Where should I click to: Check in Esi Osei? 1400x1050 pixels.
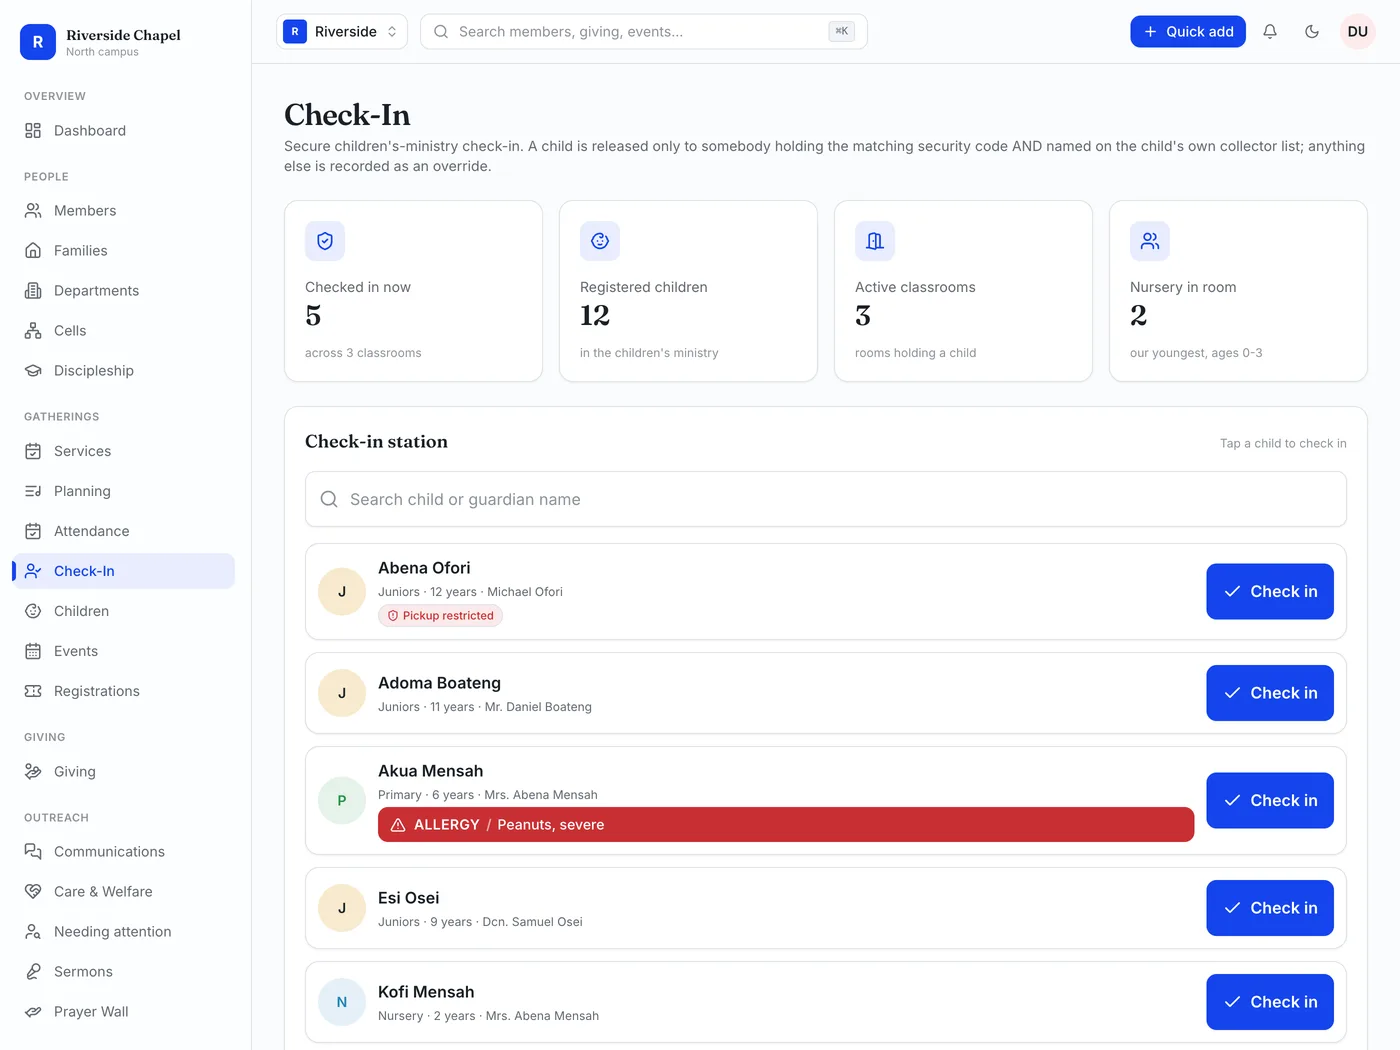[1270, 908]
